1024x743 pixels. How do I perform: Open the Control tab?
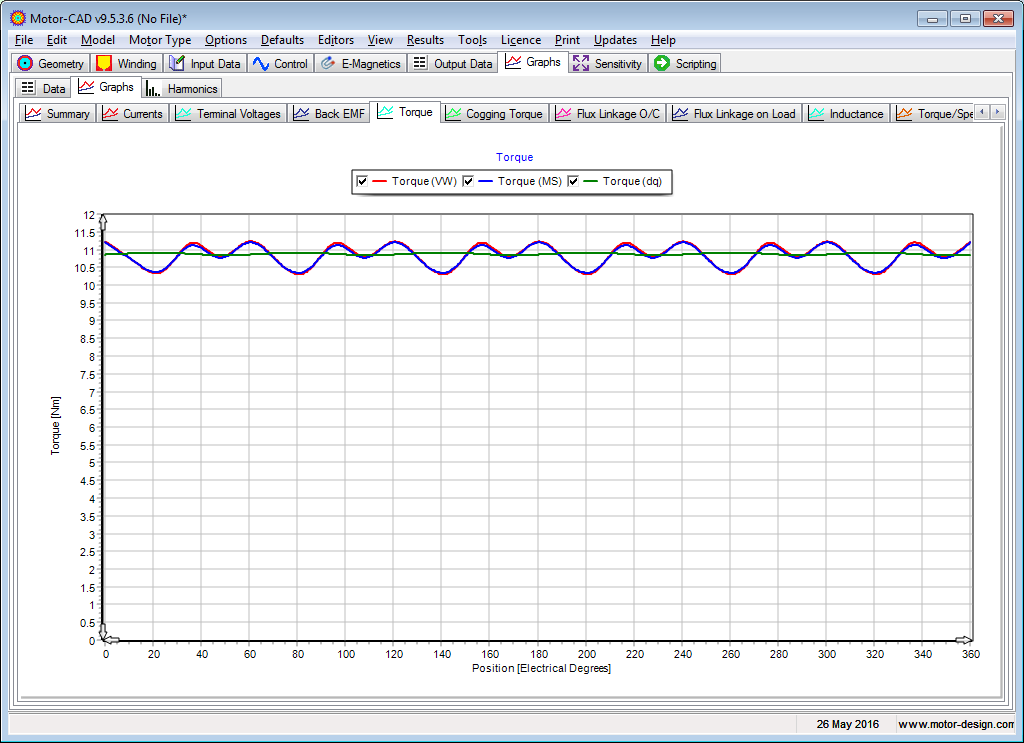coord(280,63)
